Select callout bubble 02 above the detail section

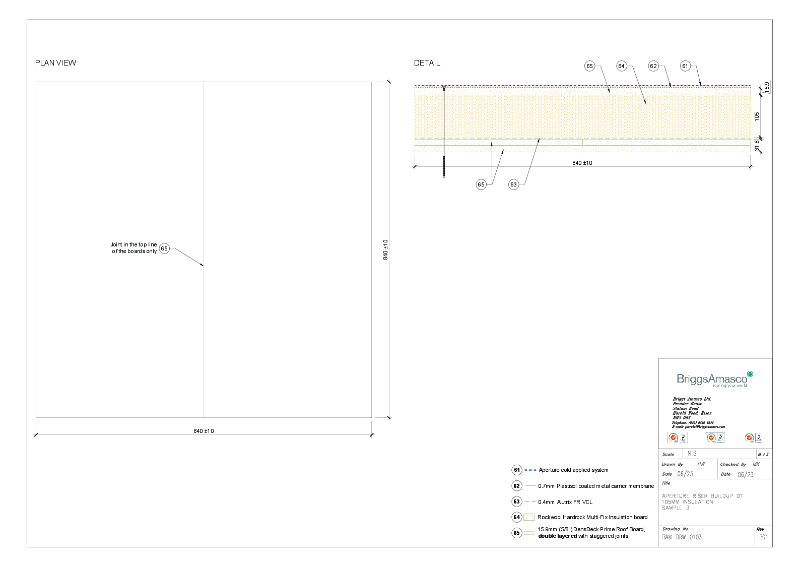653,66
